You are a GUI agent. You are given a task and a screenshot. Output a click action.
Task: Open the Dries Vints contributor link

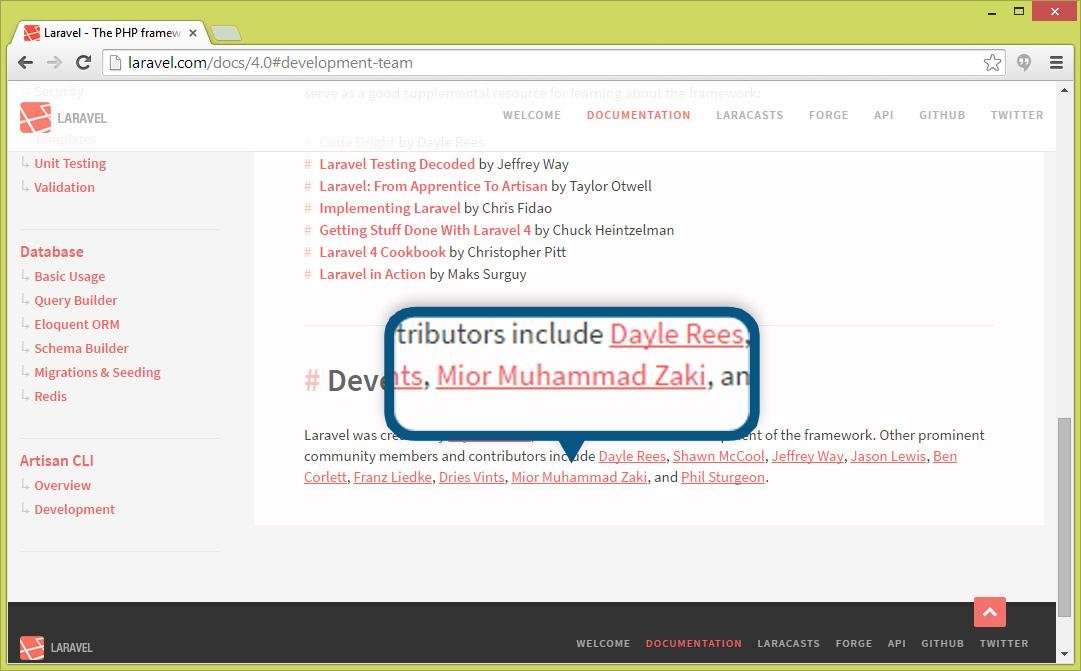pyautogui.click(x=472, y=477)
